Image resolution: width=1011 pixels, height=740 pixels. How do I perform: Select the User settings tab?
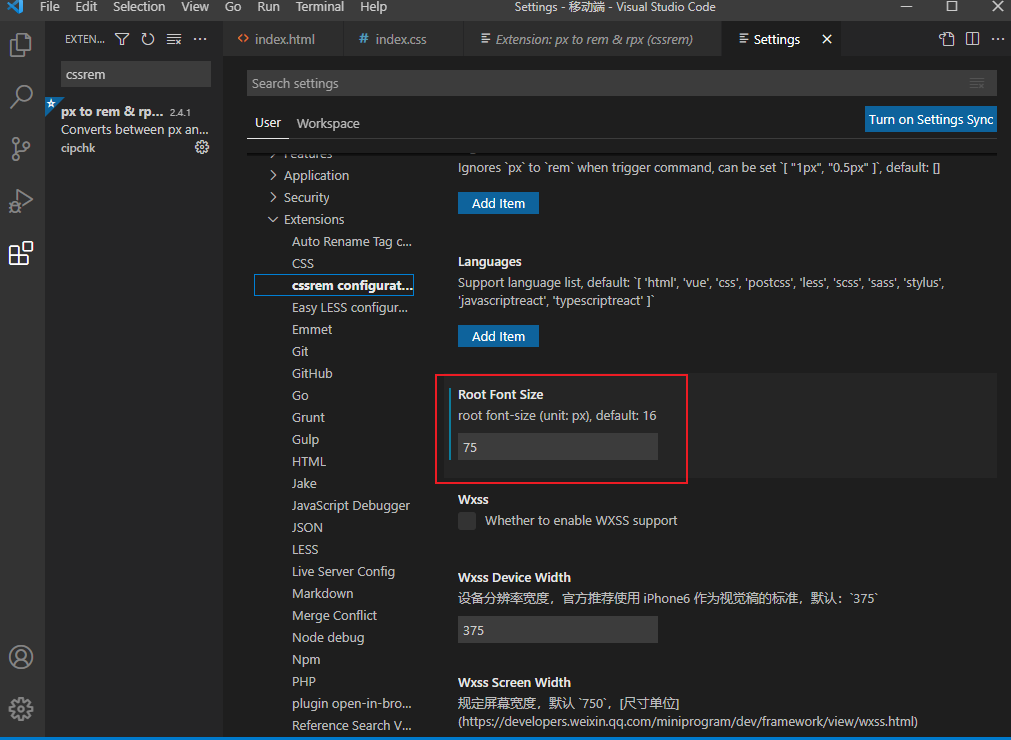coord(268,123)
